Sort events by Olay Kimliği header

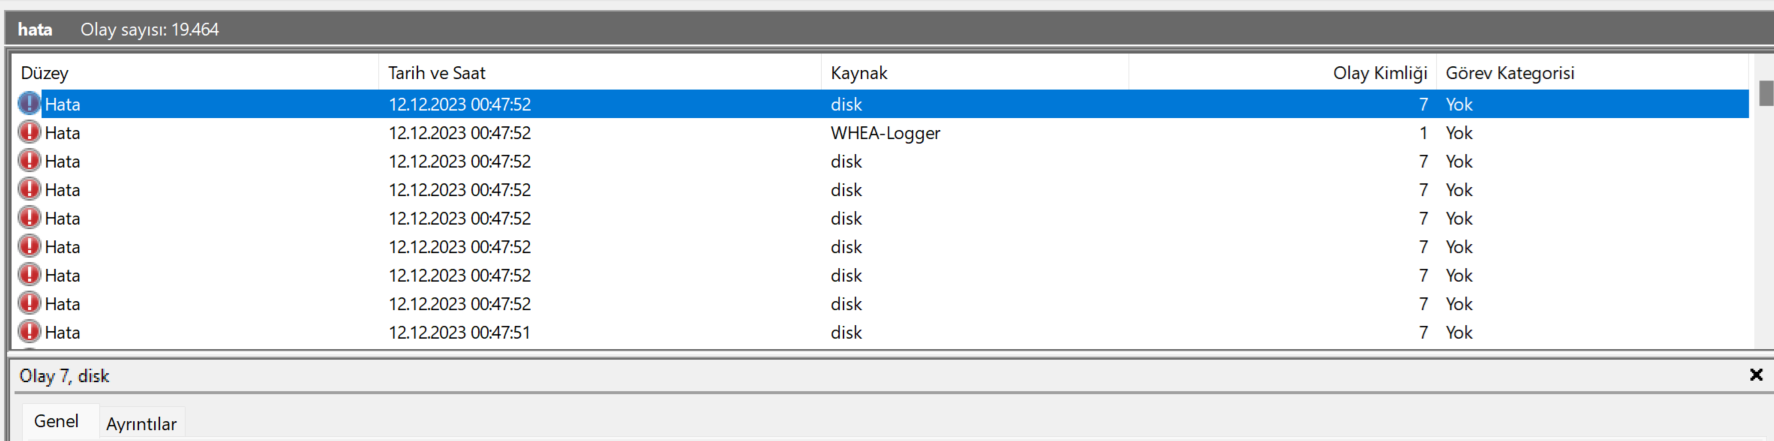point(1379,73)
